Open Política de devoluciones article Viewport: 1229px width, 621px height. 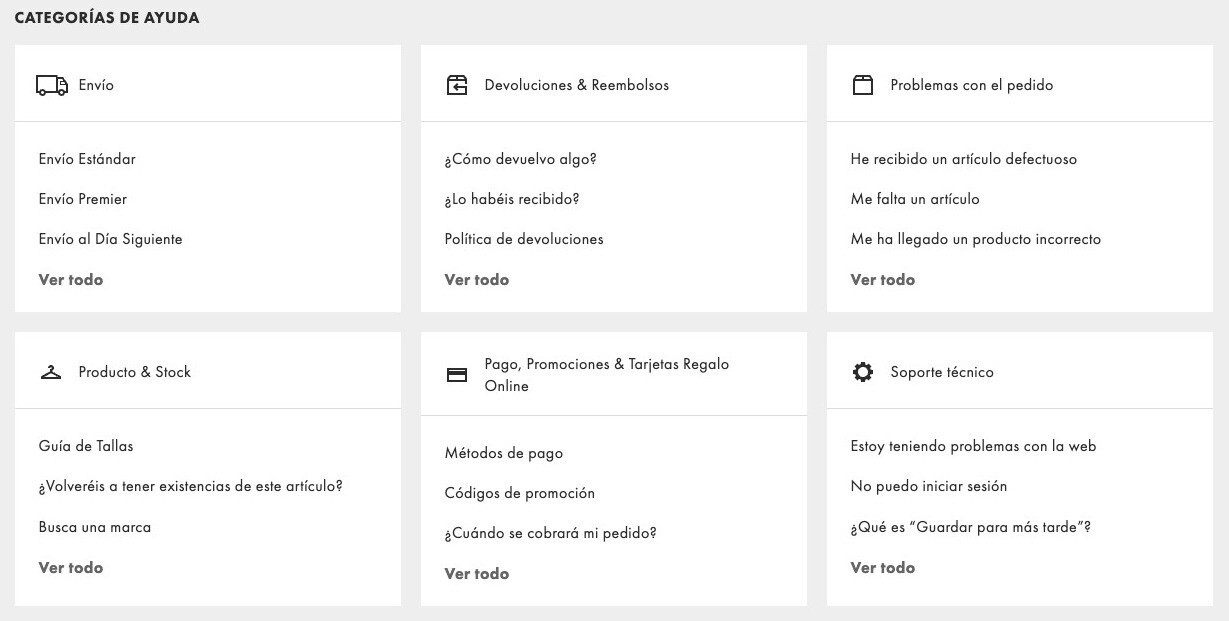coord(524,239)
